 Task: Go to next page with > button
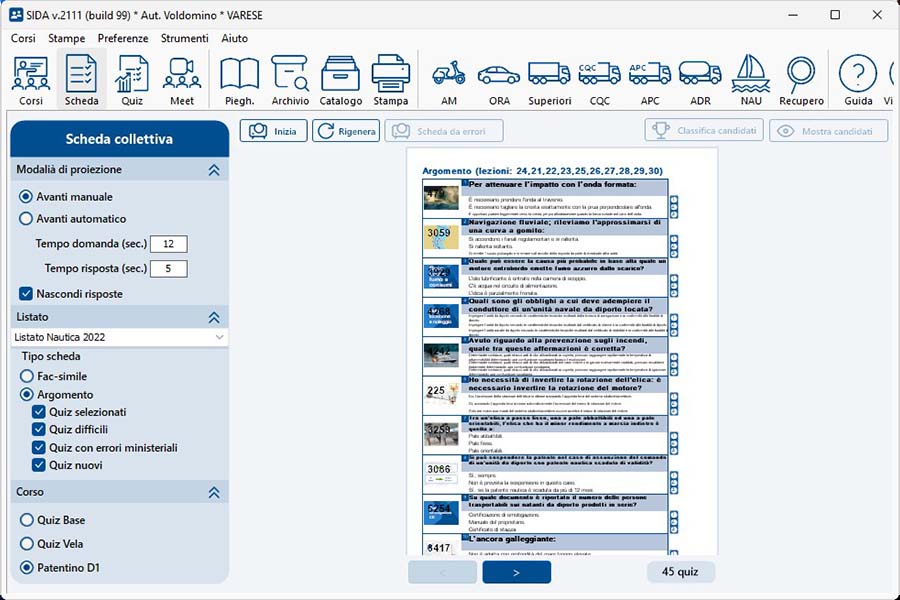point(516,572)
